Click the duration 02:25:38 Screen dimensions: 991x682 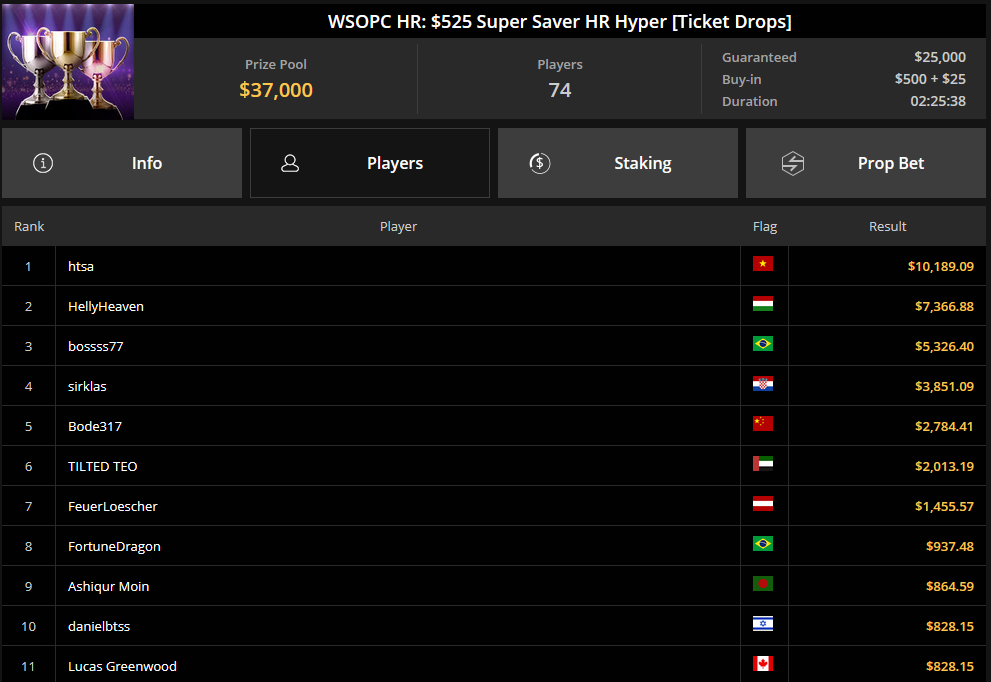[938, 101]
